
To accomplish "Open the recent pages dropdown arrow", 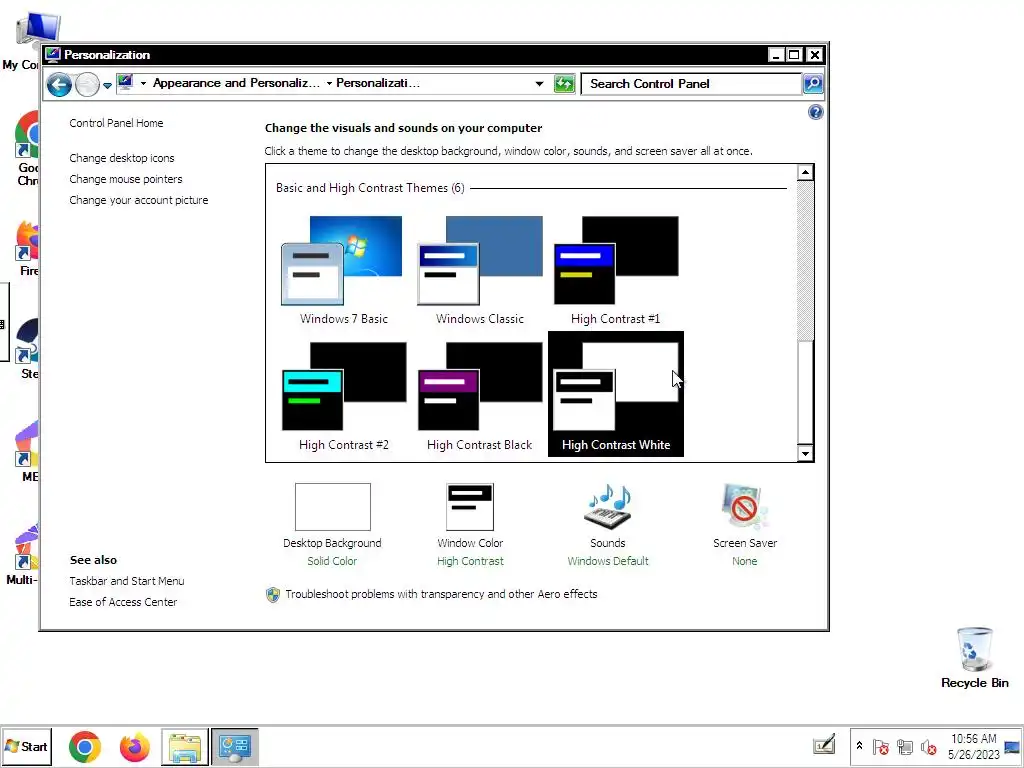I will (107, 85).
